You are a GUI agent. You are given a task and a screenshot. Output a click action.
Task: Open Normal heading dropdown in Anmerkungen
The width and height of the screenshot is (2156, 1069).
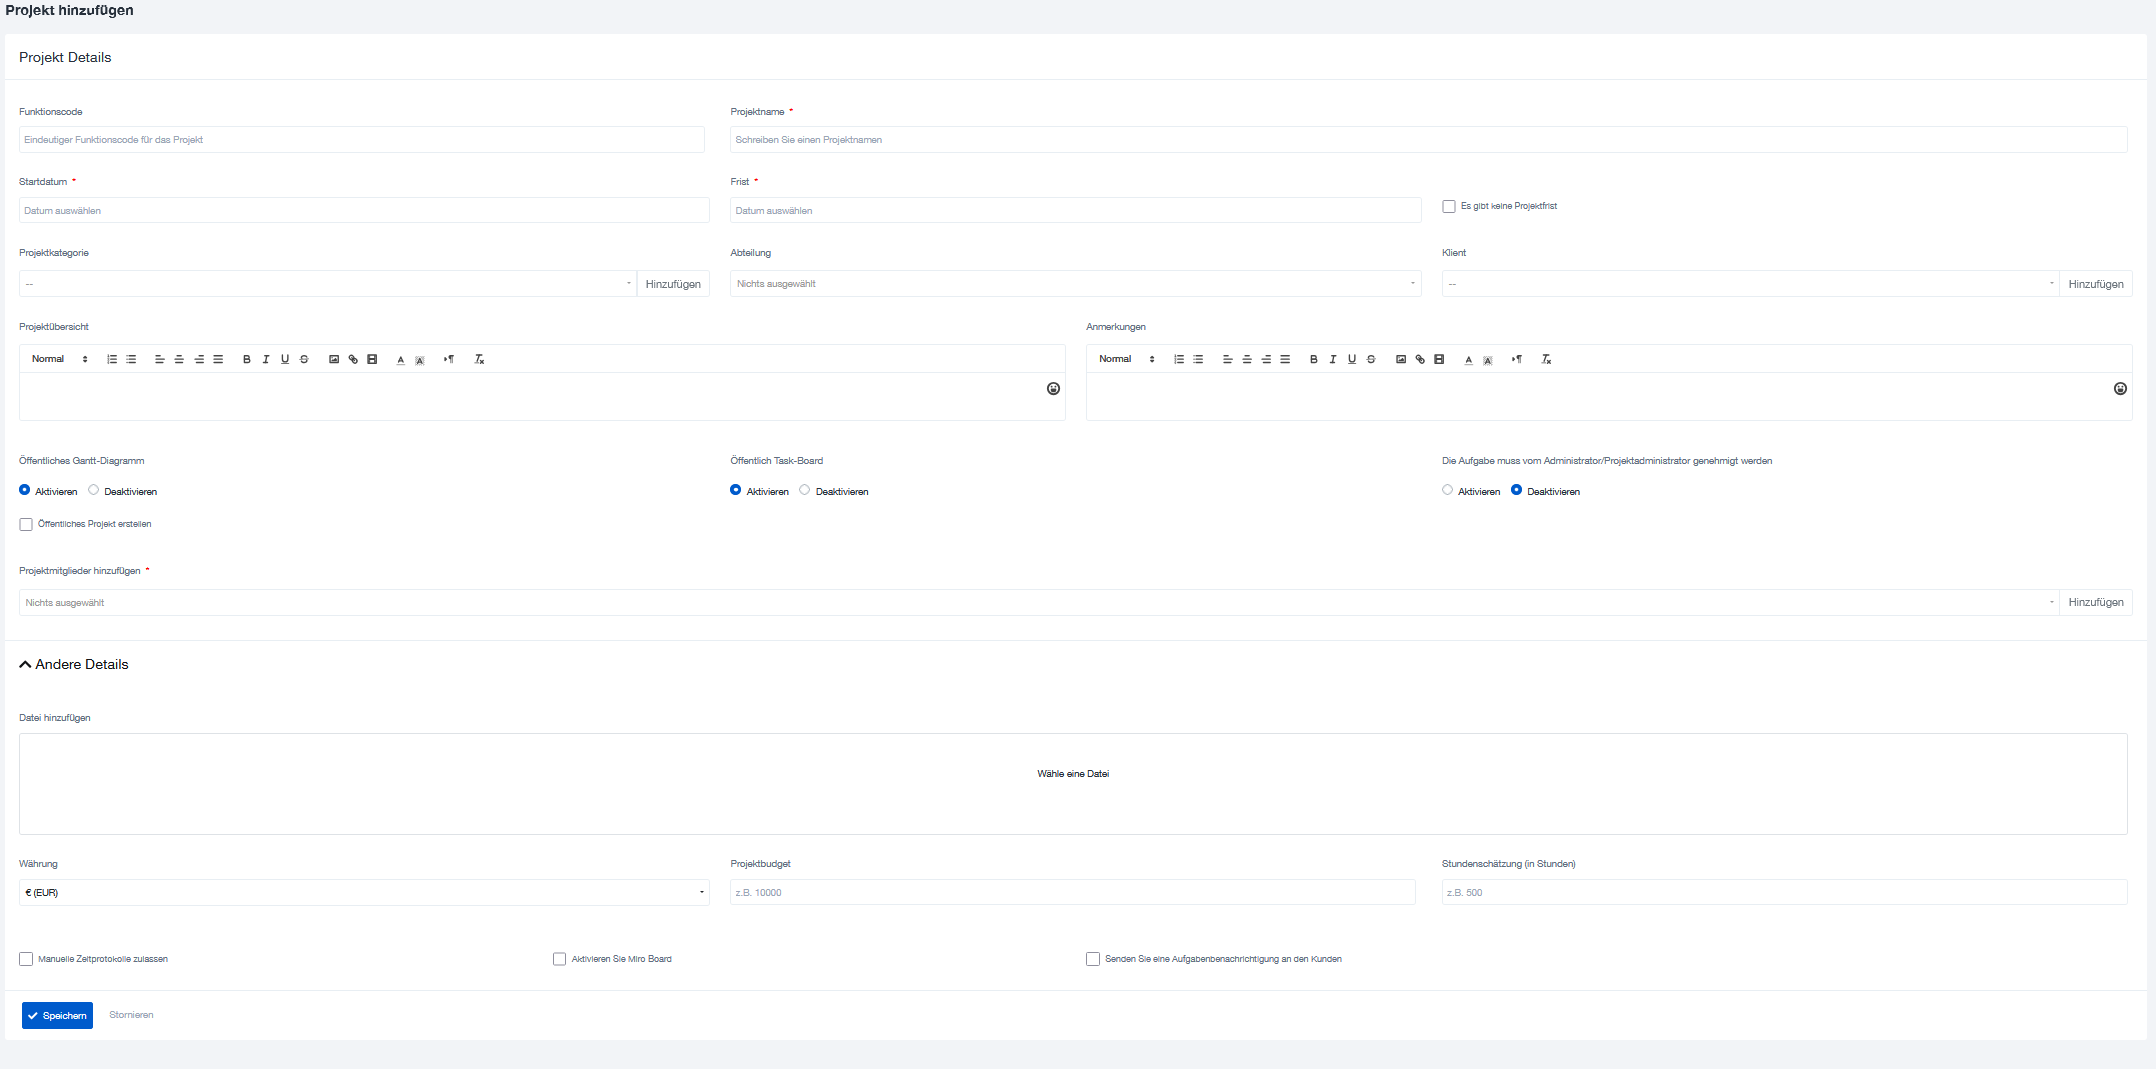pos(1126,359)
